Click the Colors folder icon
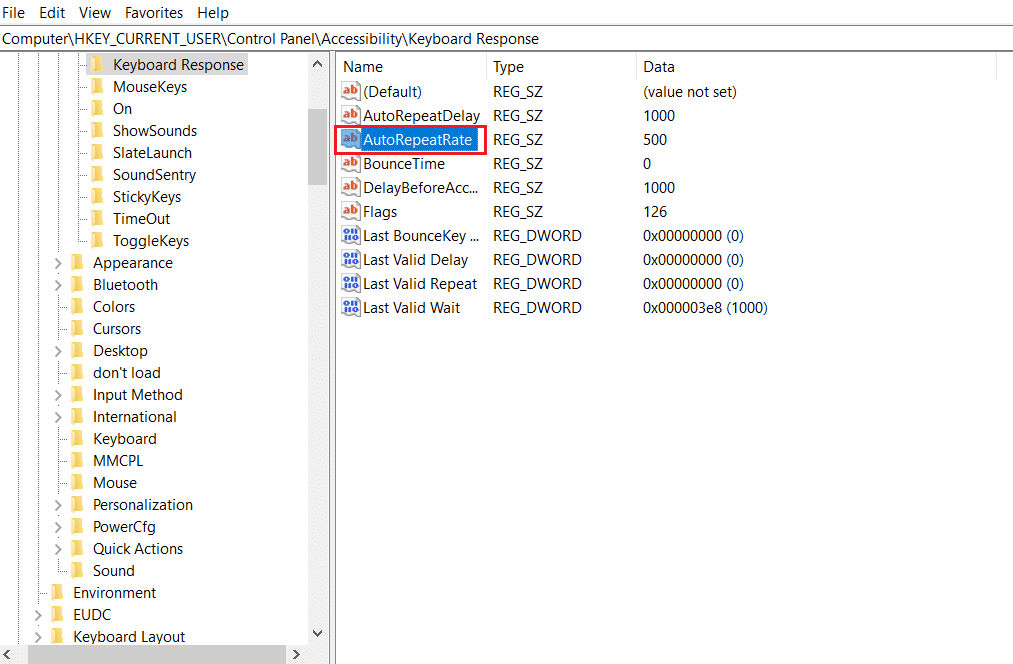Image resolution: width=1013 pixels, height=664 pixels. point(77,306)
